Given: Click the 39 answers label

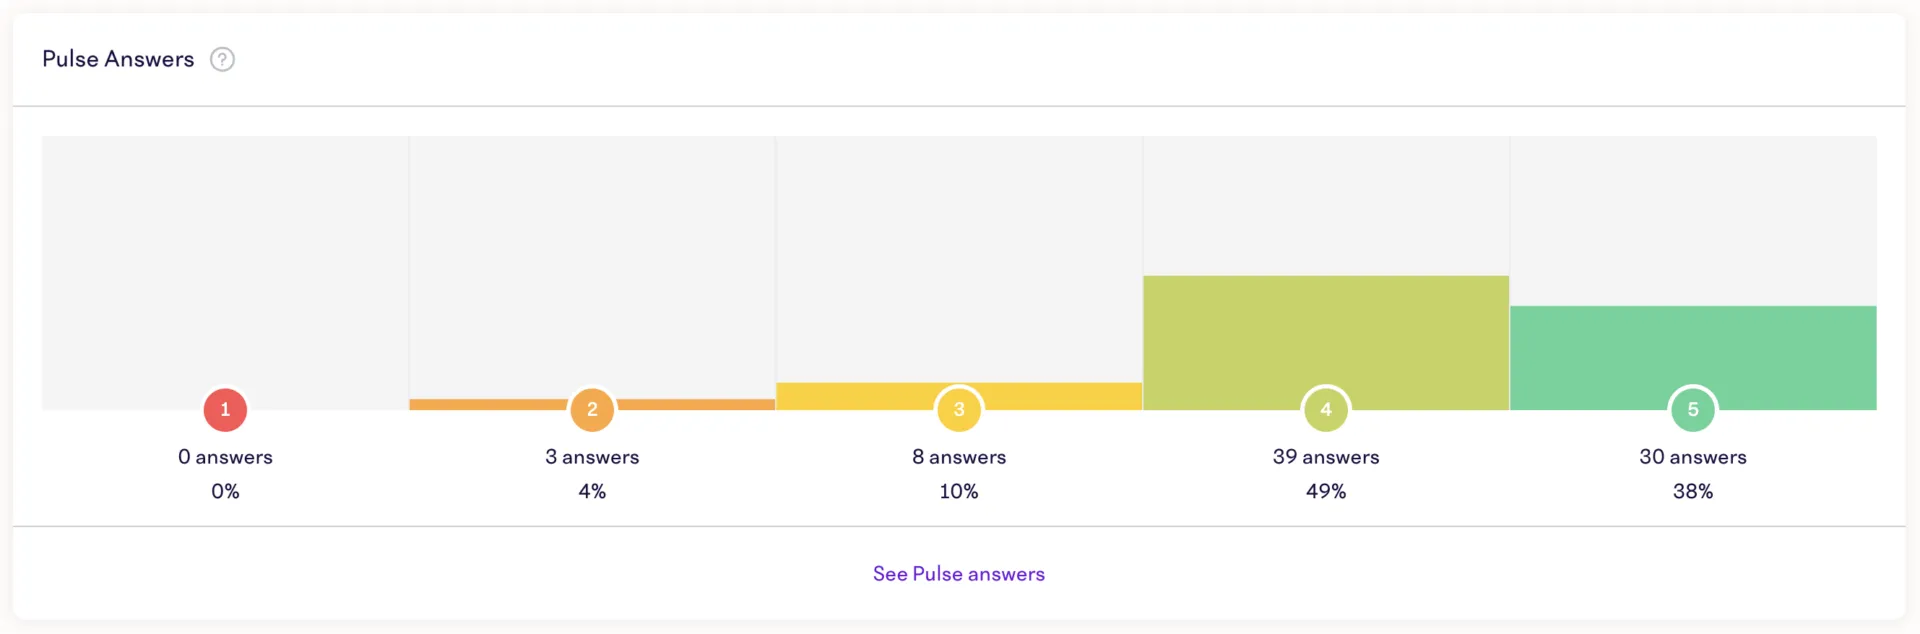Looking at the screenshot, I should click(1326, 457).
